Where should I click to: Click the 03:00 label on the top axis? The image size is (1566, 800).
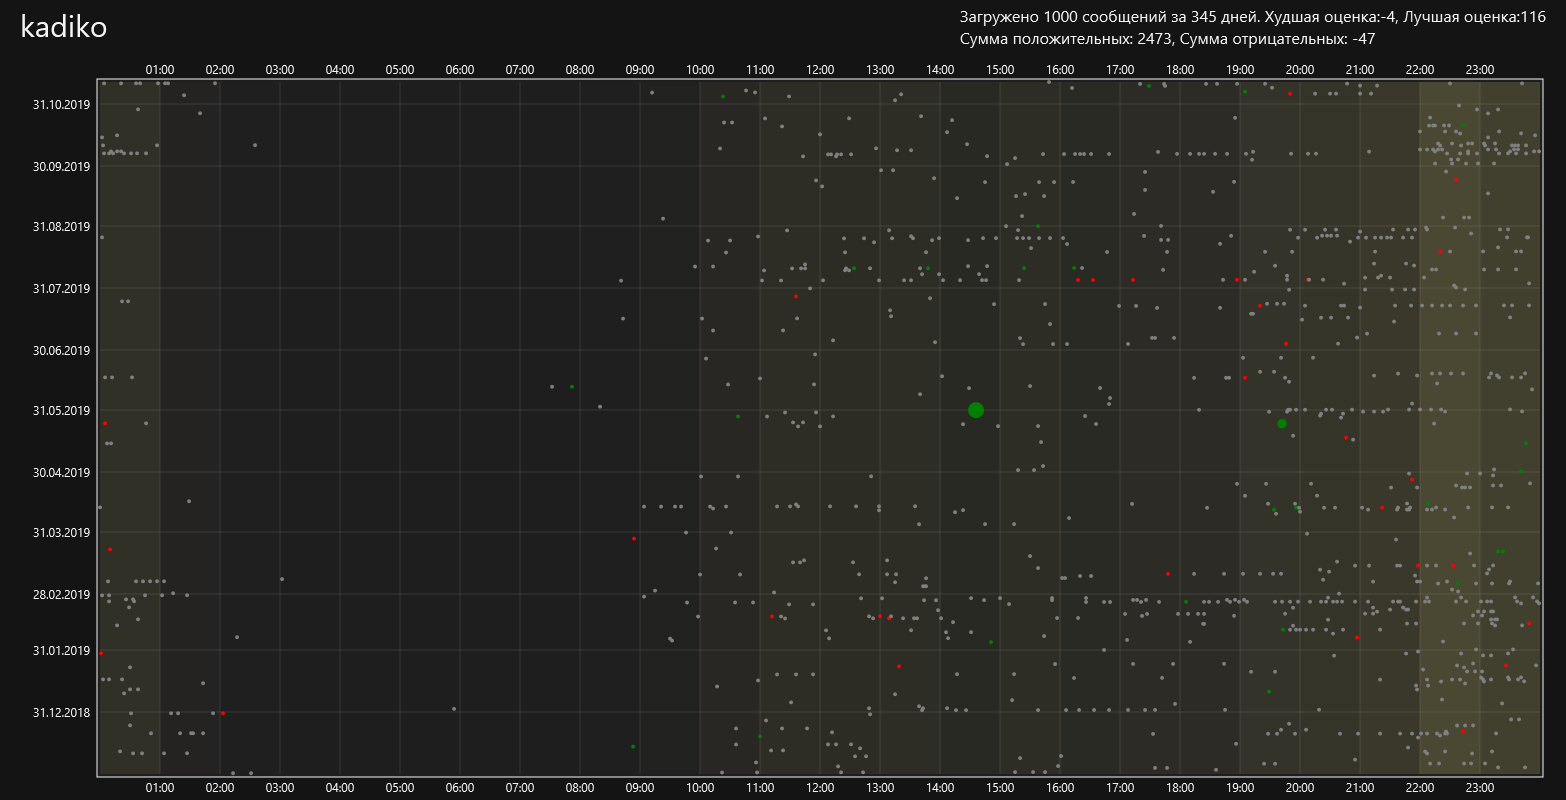pyautogui.click(x=280, y=70)
